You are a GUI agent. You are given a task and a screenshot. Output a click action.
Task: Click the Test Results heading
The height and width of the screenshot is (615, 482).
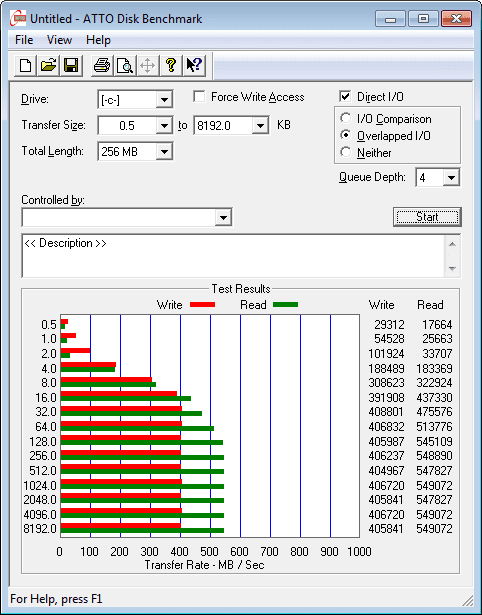[x=241, y=289]
